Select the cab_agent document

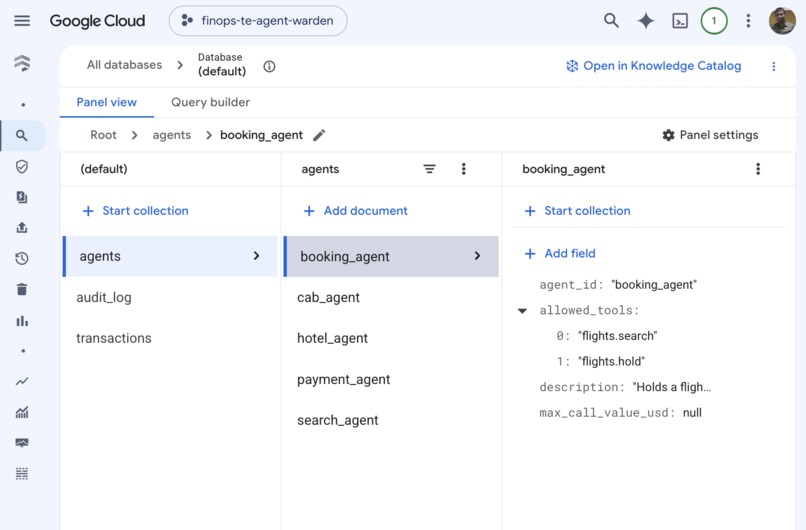pos(328,298)
